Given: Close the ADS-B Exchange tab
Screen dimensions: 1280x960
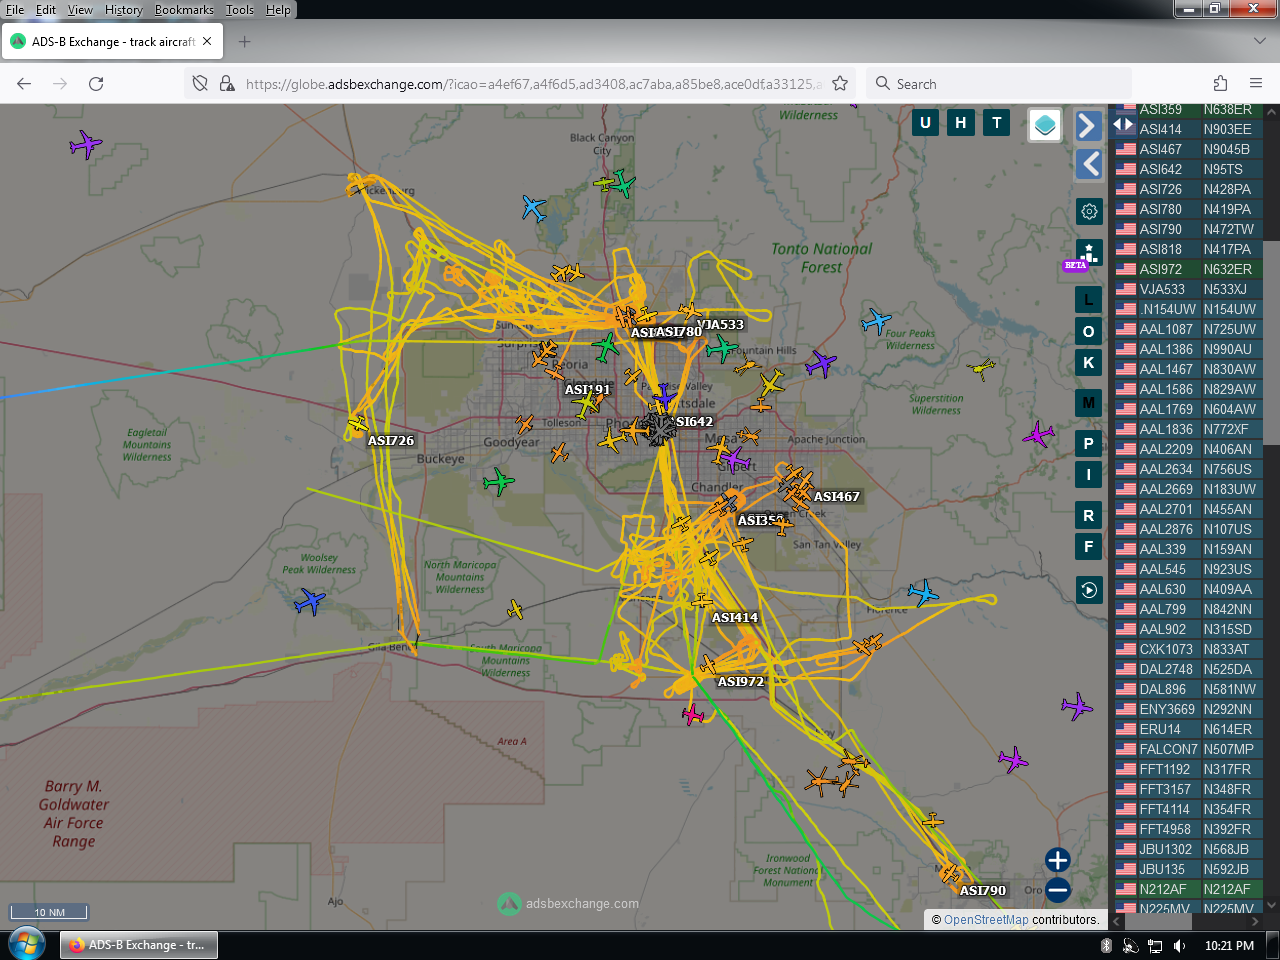Looking at the screenshot, I should point(207,42).
